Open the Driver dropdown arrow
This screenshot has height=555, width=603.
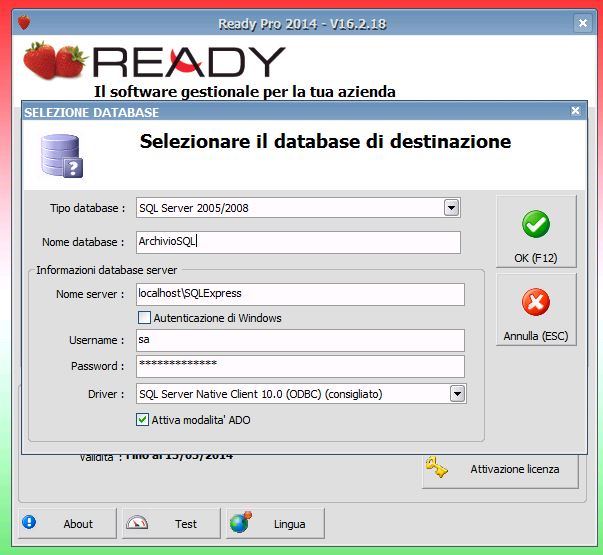click(x=457, y=393)
